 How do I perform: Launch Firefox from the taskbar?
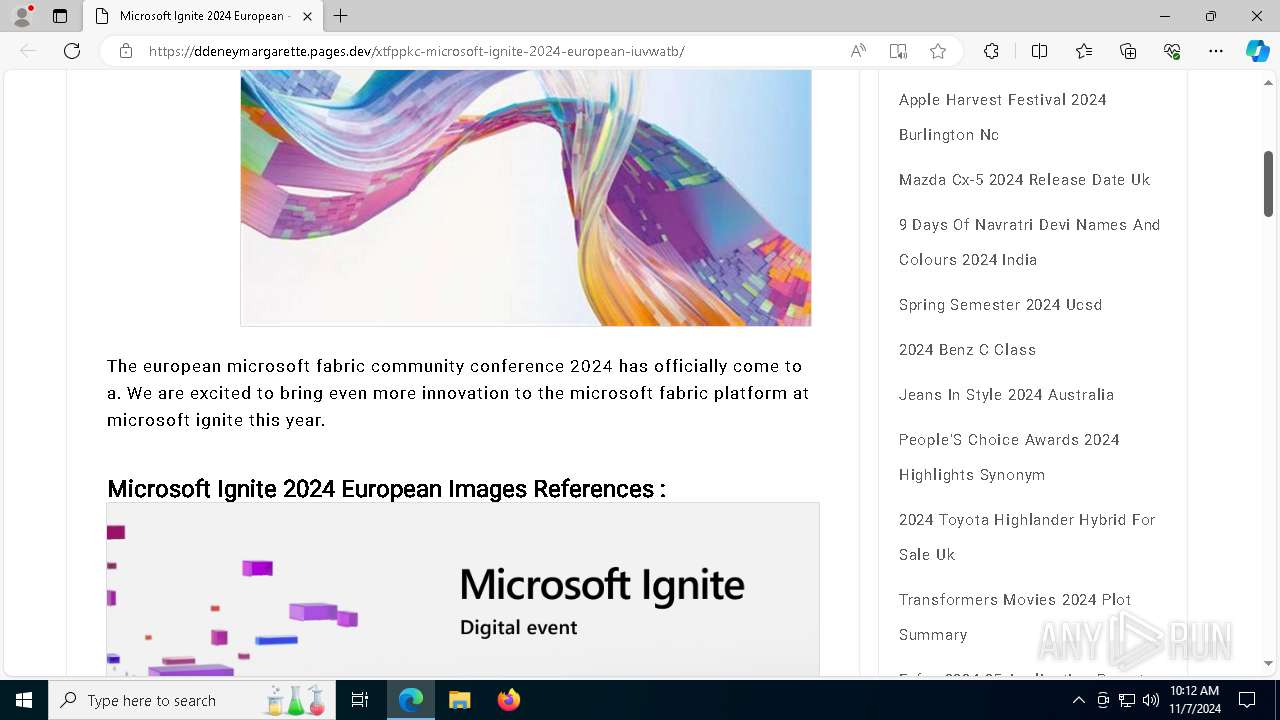(x=509, y=700)
